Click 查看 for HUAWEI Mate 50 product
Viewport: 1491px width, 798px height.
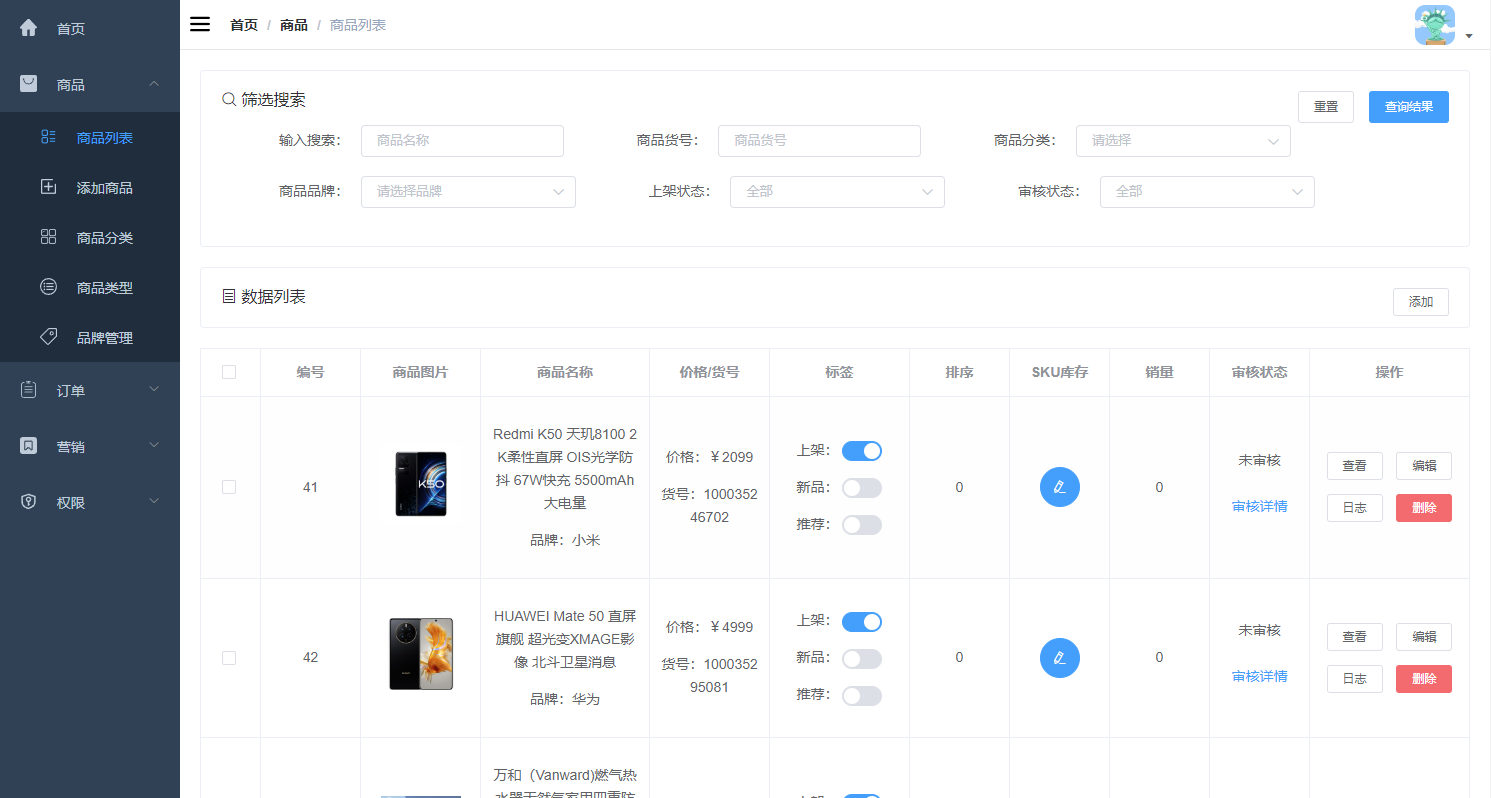(x=1355, y=637)
